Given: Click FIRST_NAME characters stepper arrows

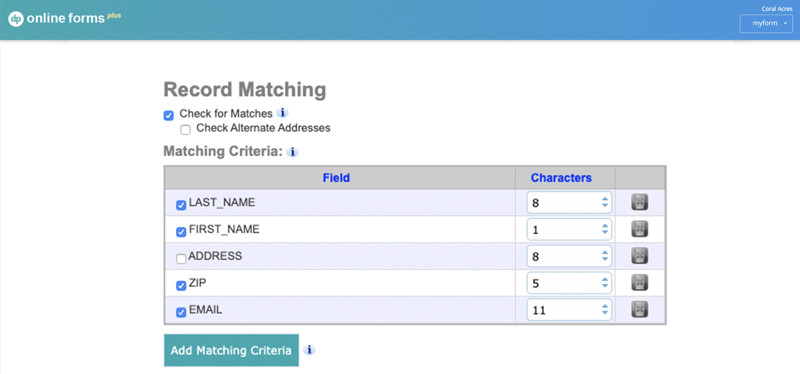Looking at the screenshot, I should [x=605, y=229].
